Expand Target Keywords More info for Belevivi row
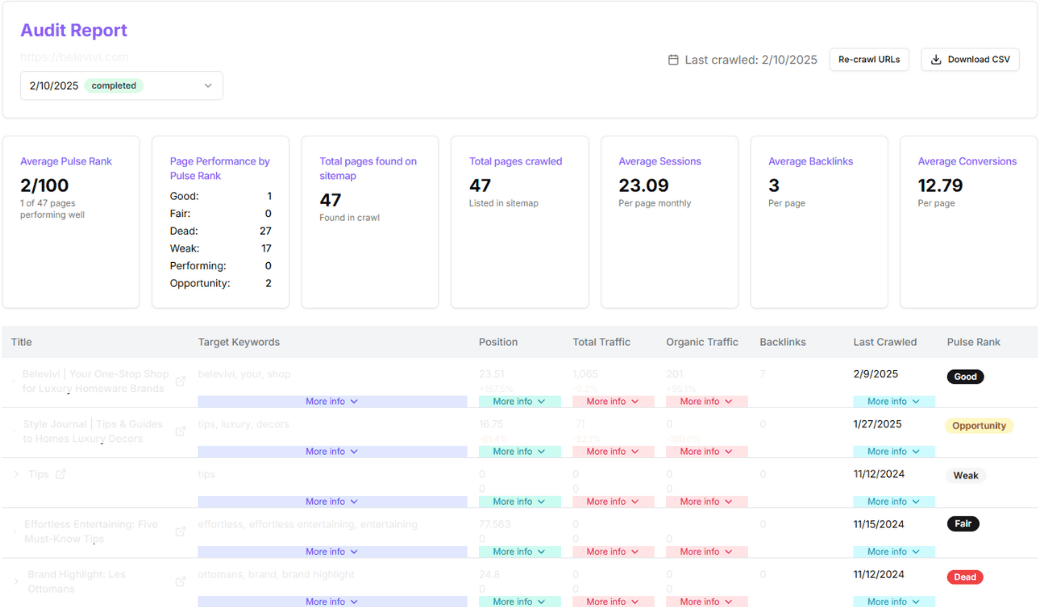 332,402
